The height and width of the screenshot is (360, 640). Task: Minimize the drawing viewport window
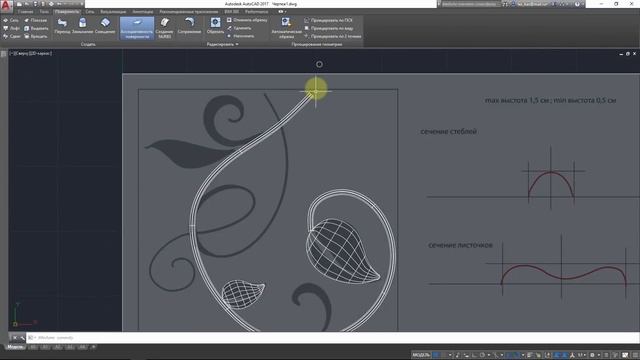621,54
